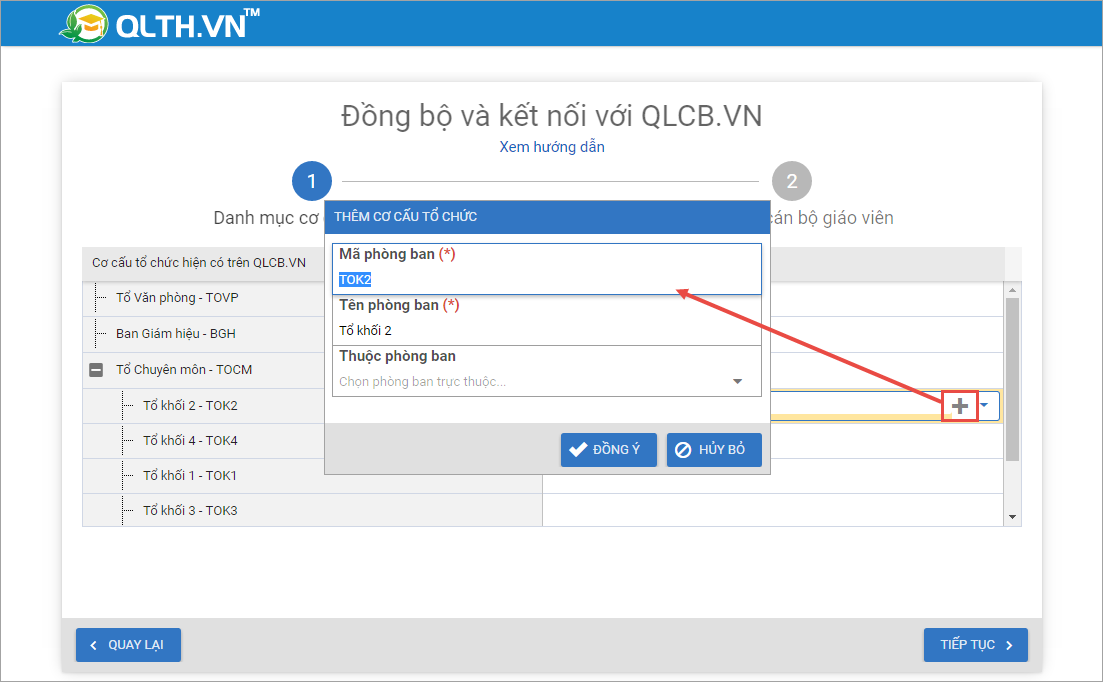Click the TIẾP TỤC continue button

976,645
